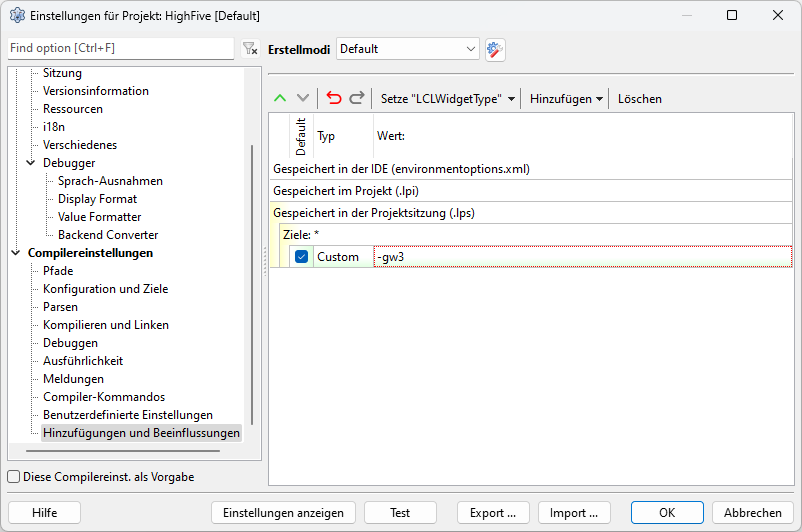Click the green move-up arrow icon
The height and width of the screenshot is (532, 802).
pyautogui.click(x=281, y=99)
